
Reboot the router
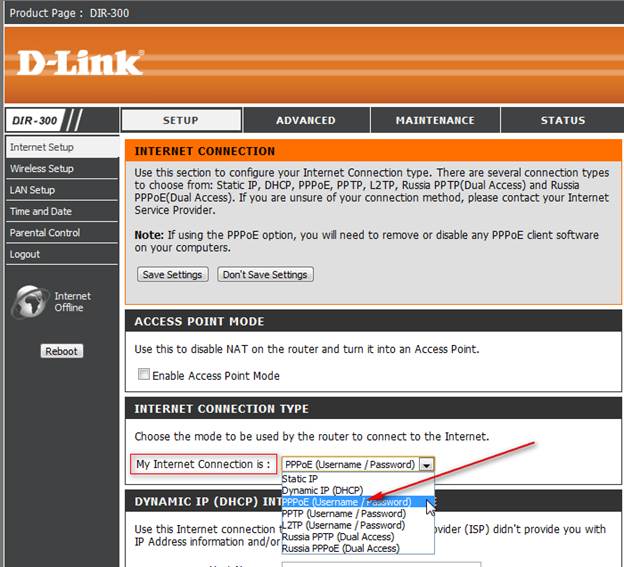62,351
